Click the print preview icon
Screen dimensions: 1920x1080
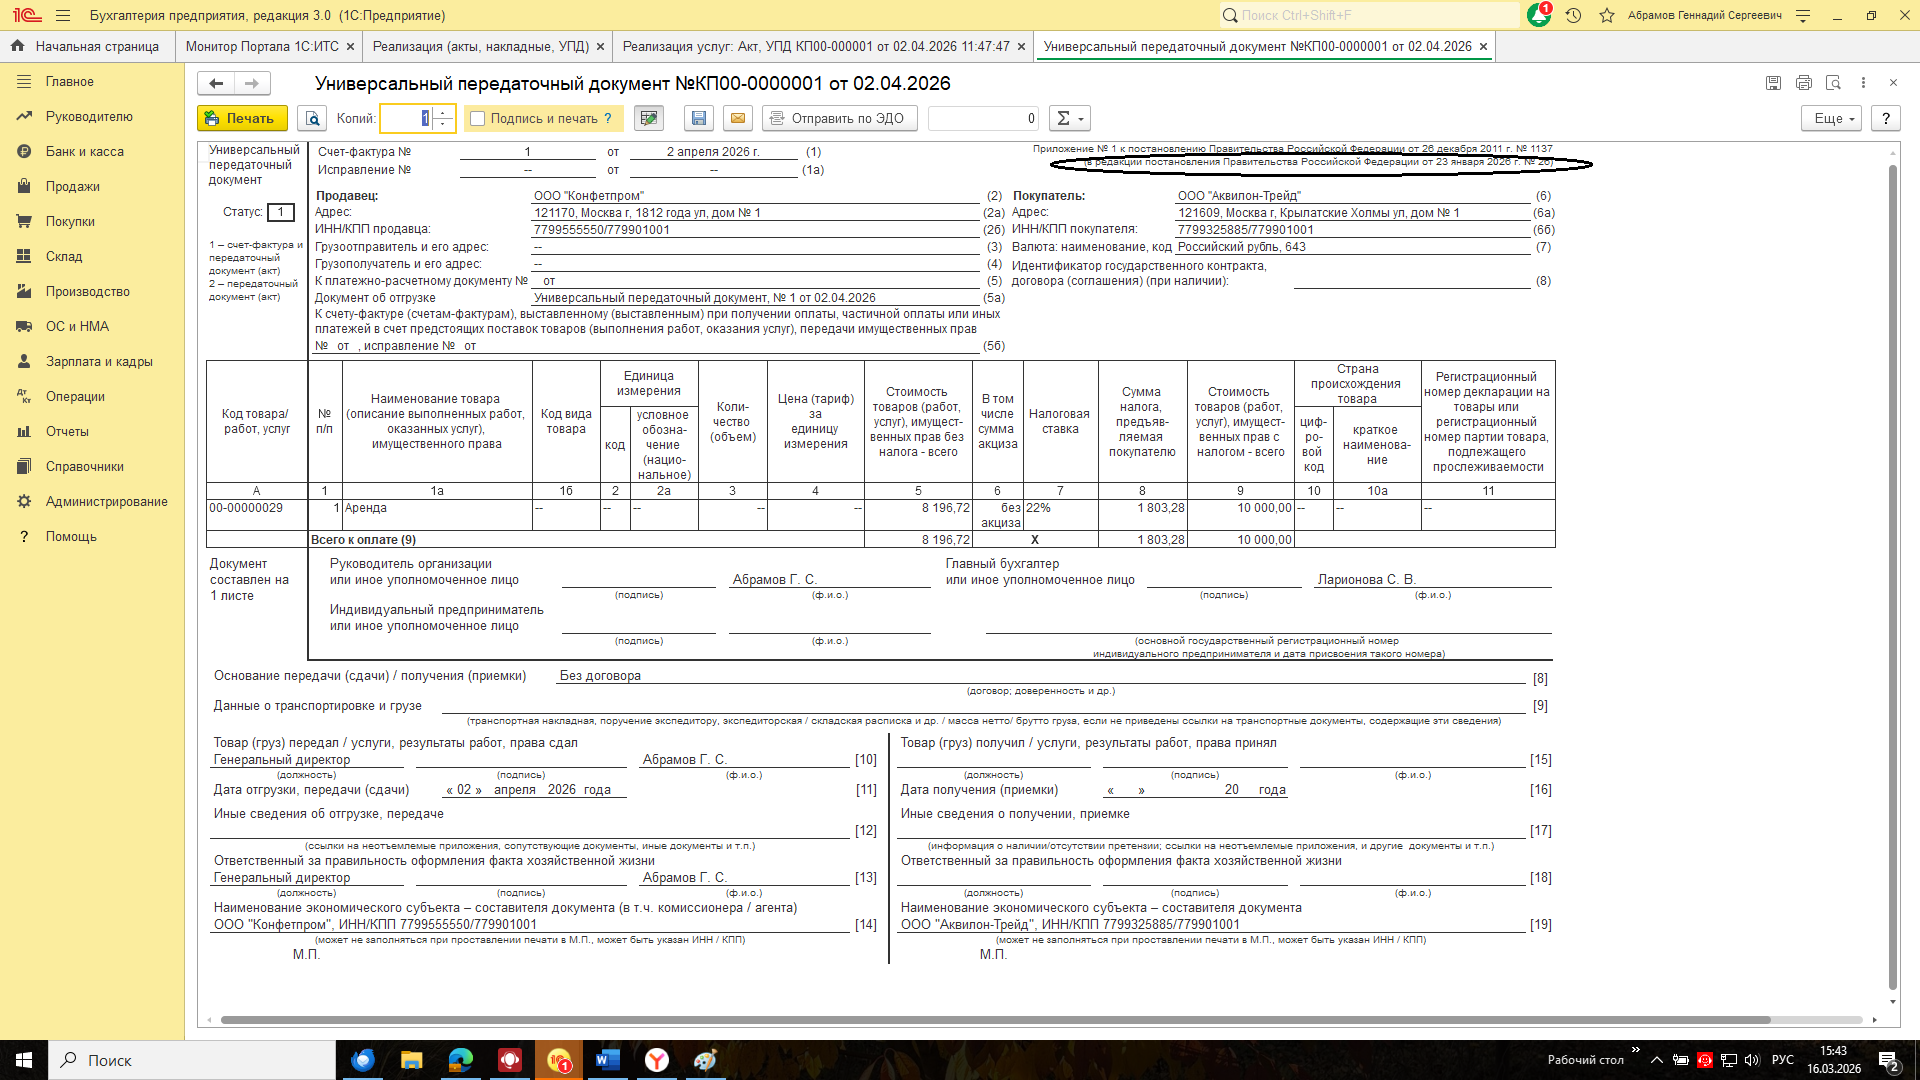(312, 118)
